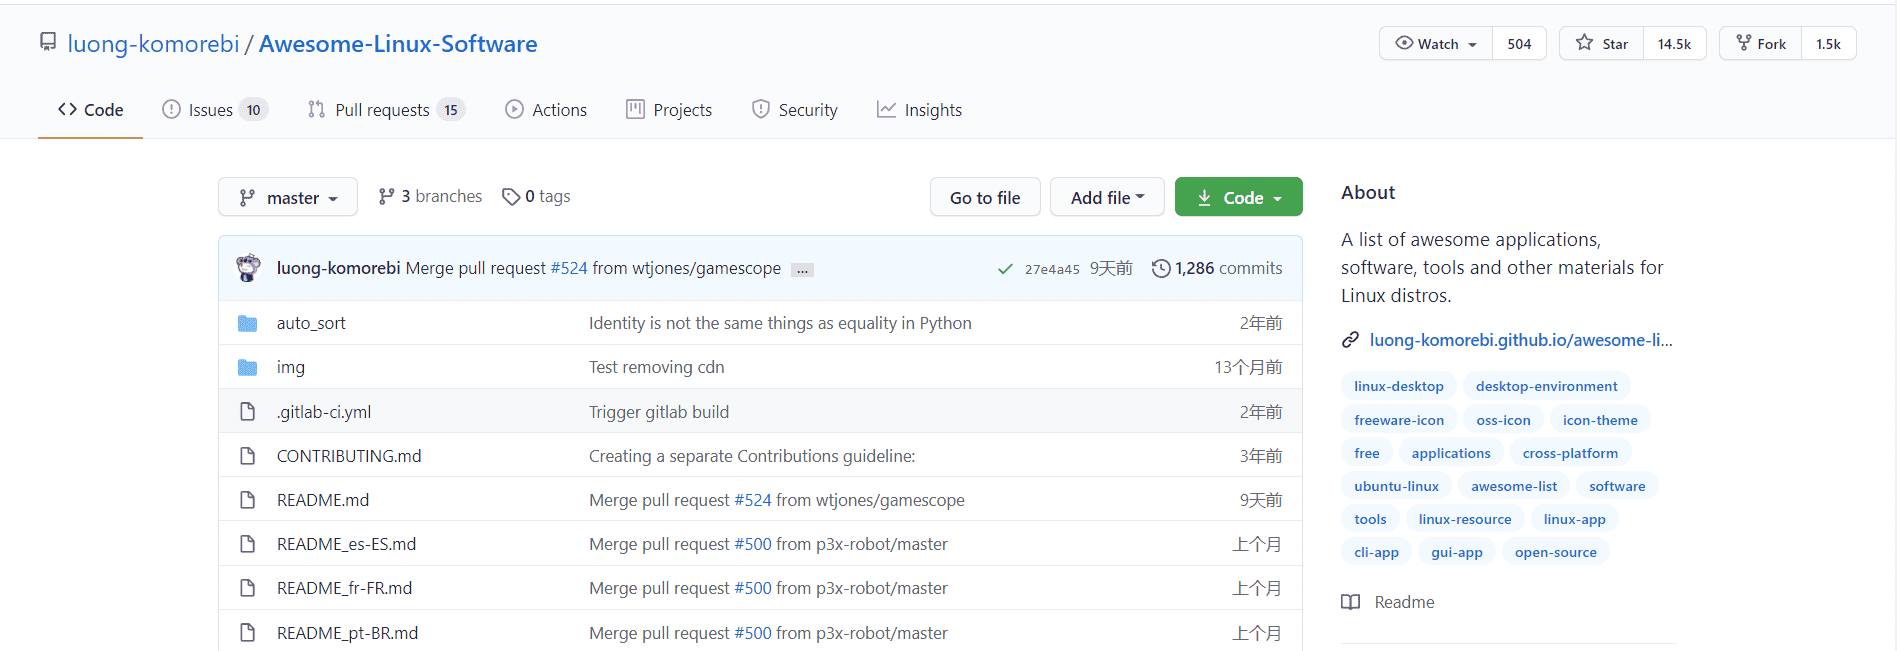Open commit 'Trigger gitlab build'
Screen dimensions: 1897x651
659,412
